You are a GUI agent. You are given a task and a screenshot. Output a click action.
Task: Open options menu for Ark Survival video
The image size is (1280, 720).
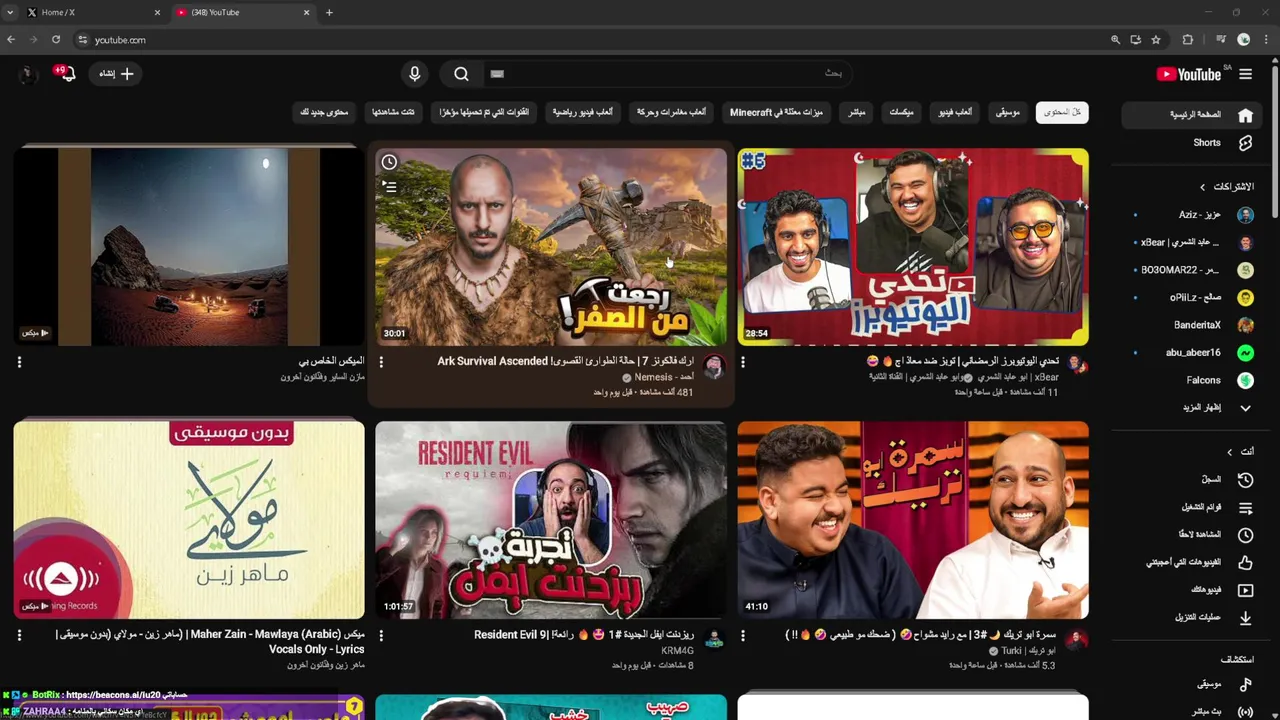[x=381, y=362]
